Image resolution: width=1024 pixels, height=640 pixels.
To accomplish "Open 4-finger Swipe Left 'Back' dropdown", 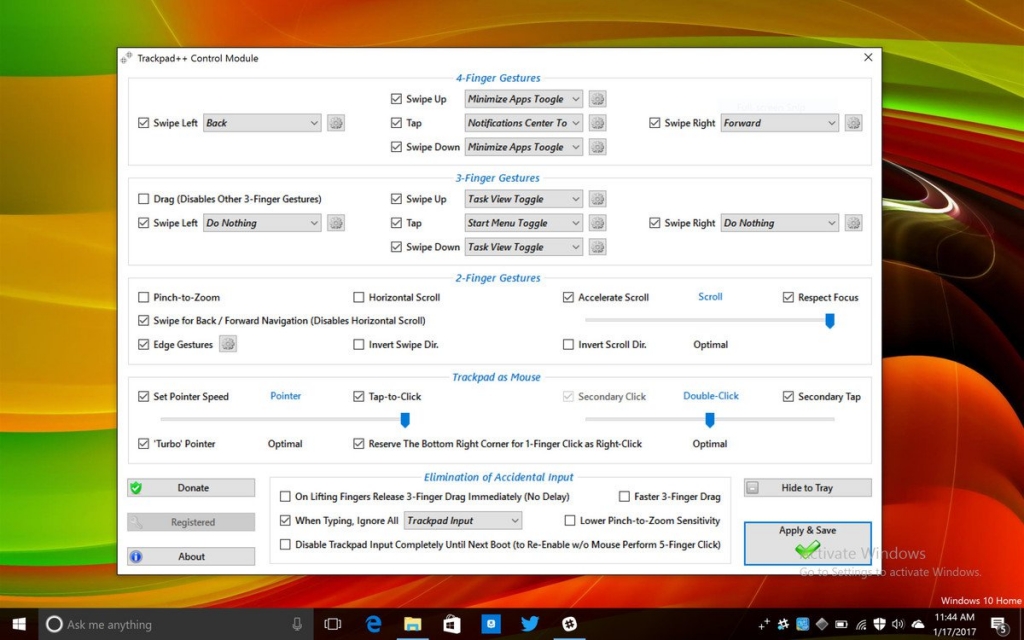I will pyautogui.click(x=262, y=123).
